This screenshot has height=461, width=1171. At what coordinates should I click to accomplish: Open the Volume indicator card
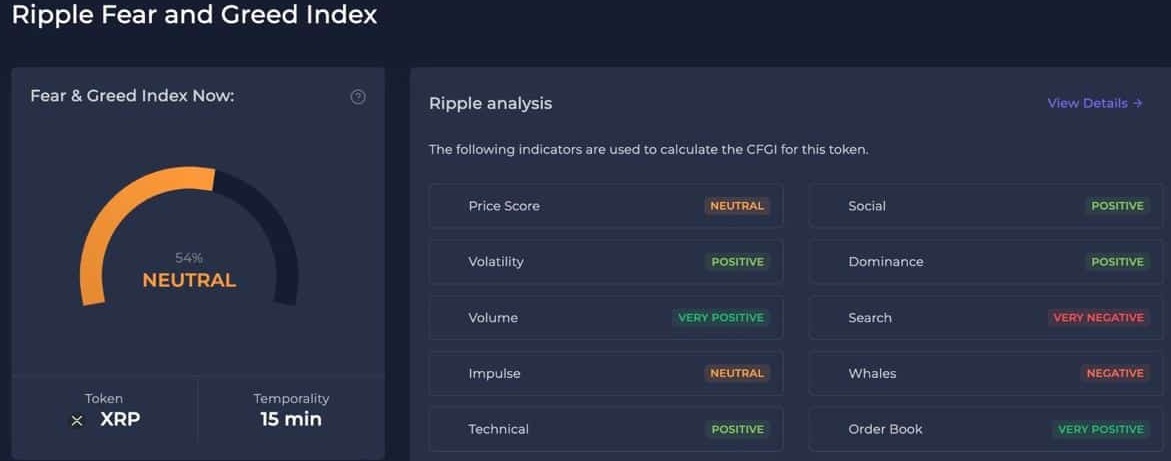point(606,318)
